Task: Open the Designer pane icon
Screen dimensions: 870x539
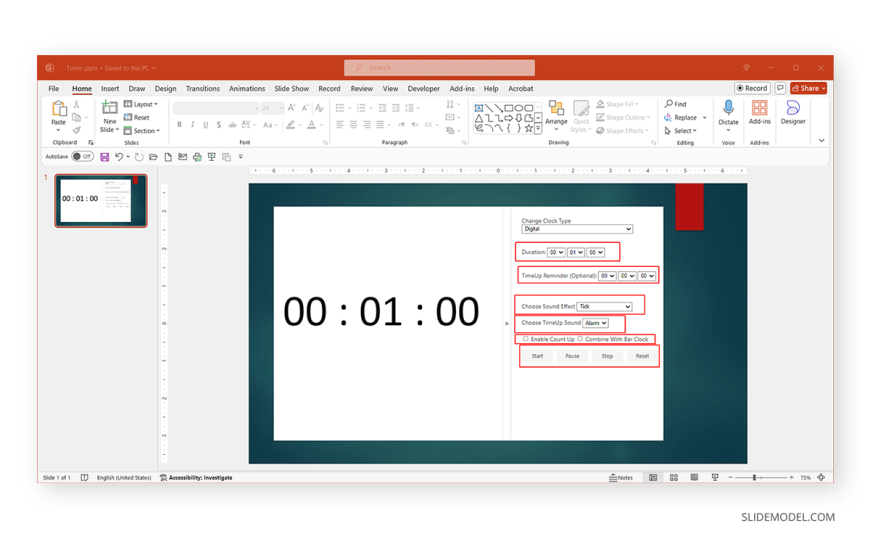Action: pos(793,113)
